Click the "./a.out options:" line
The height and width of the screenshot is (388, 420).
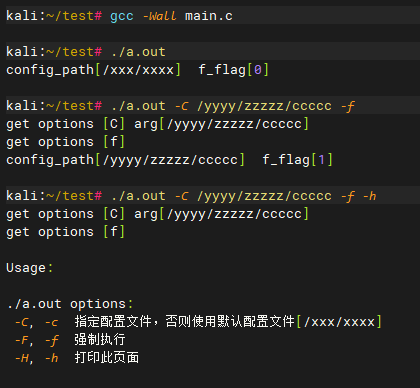[70, 304]
